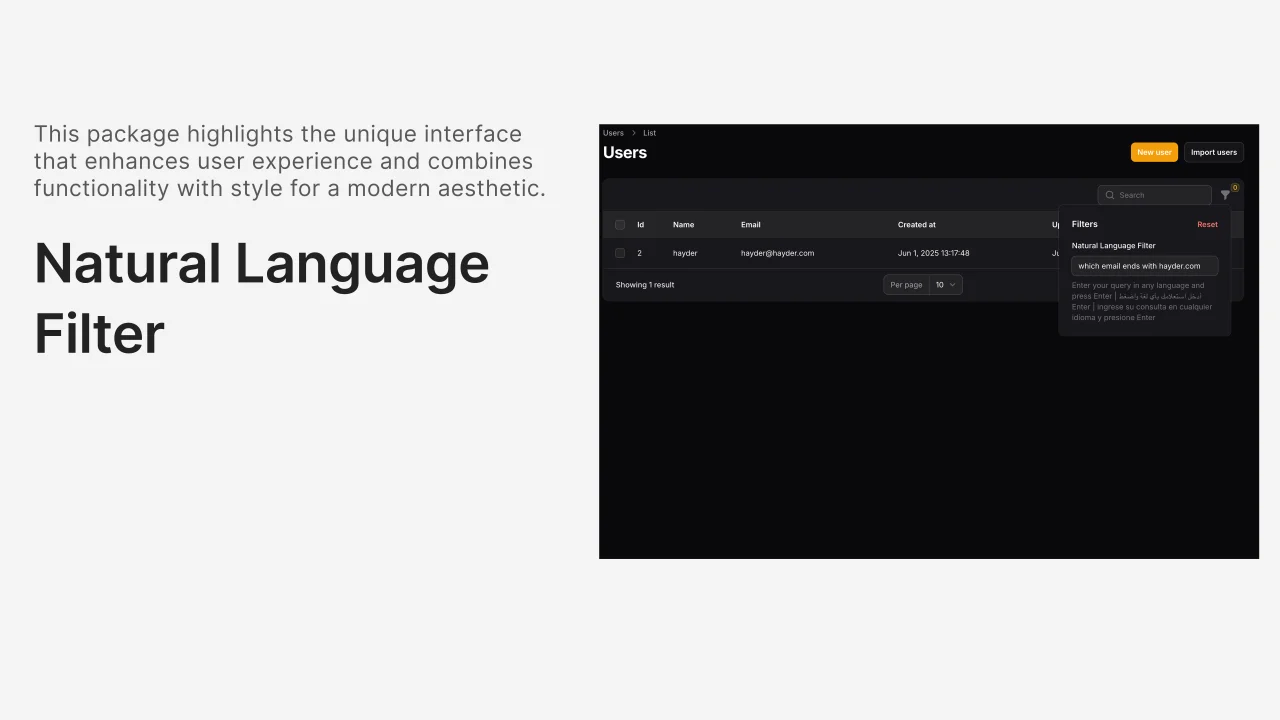1280x720 pixels.
Task: Click the List breadcrumb item
Action: [x=649, y=132]
